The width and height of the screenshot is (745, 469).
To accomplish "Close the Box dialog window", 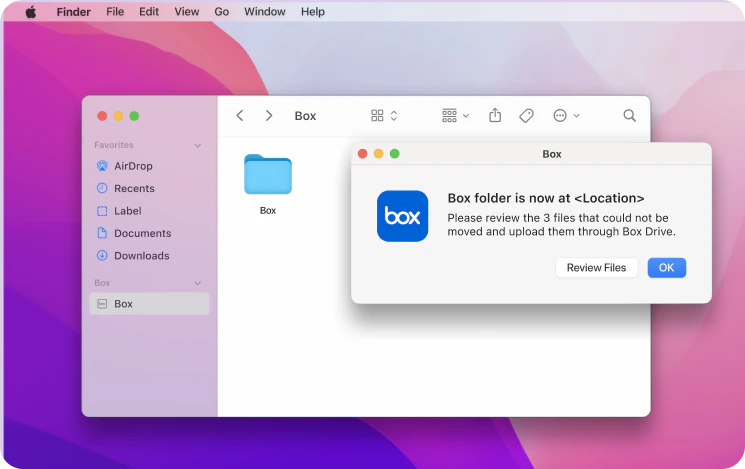I will pos(363,153).
